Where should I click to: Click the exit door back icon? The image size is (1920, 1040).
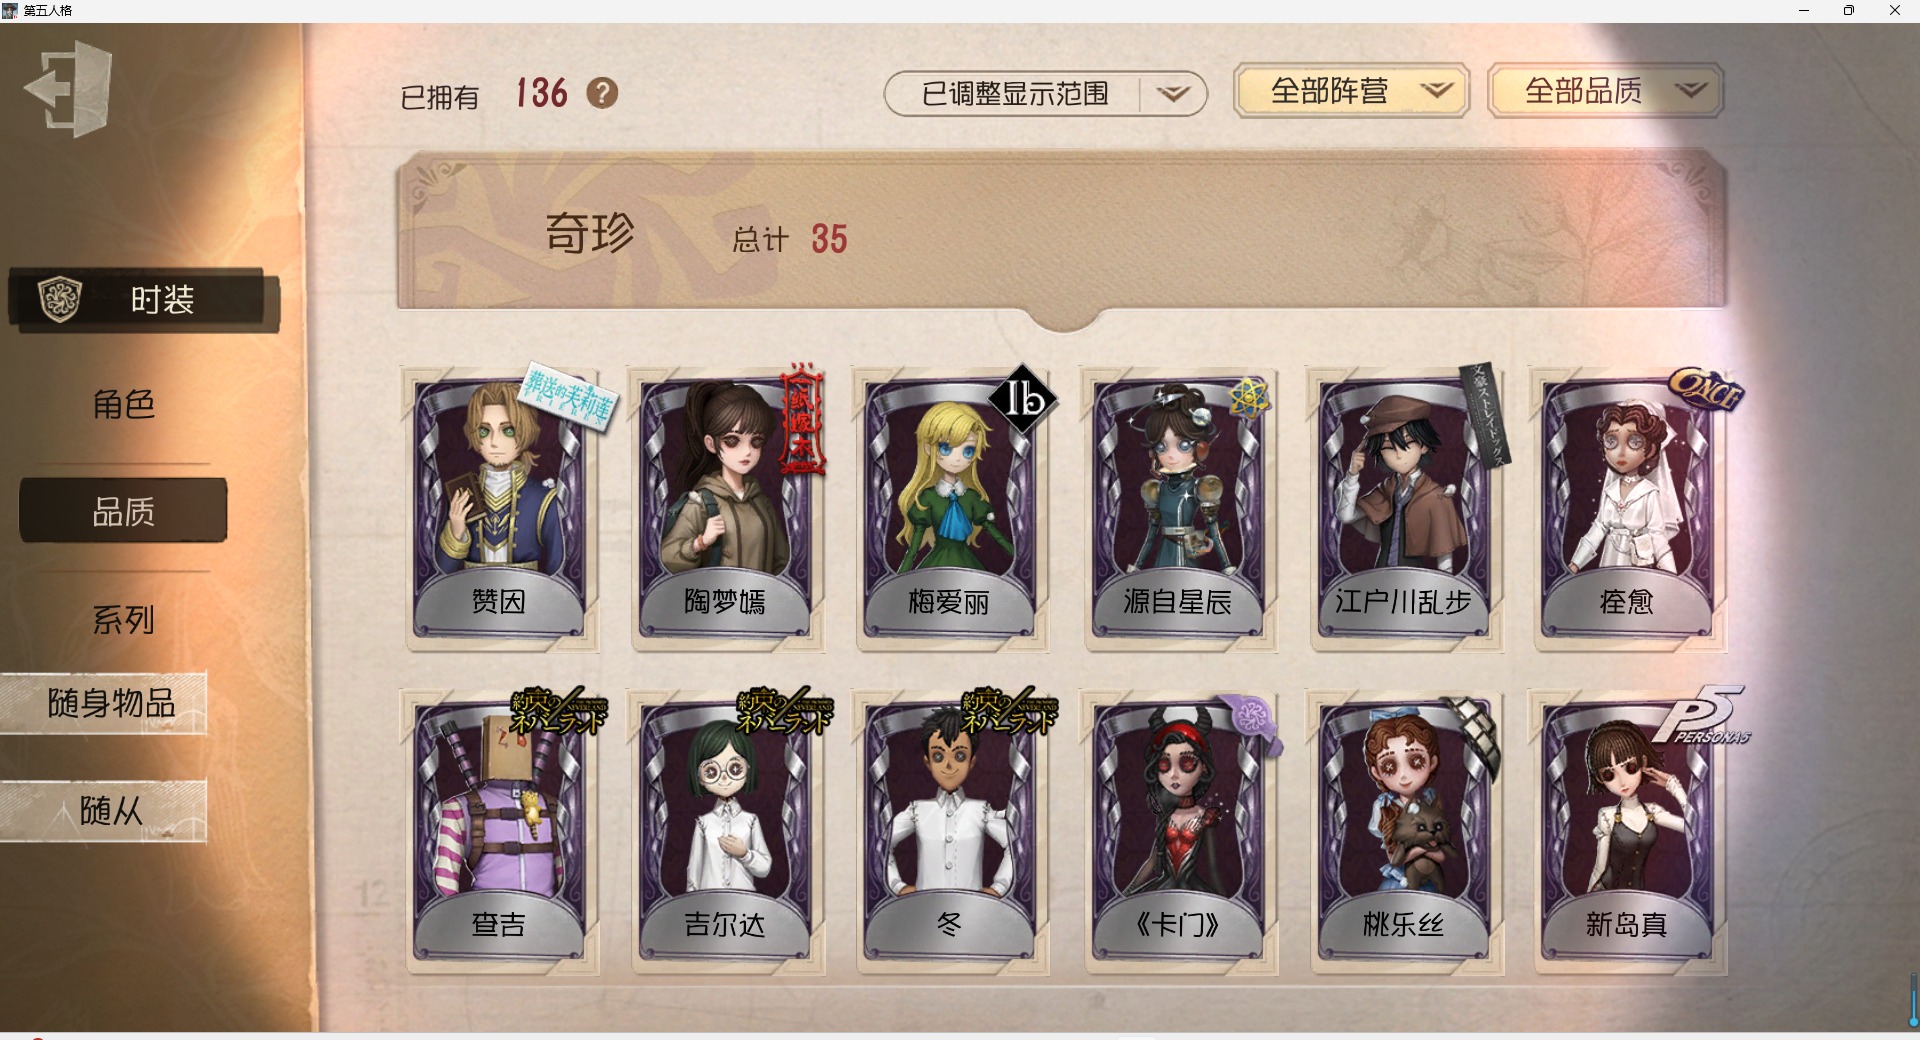68,88
